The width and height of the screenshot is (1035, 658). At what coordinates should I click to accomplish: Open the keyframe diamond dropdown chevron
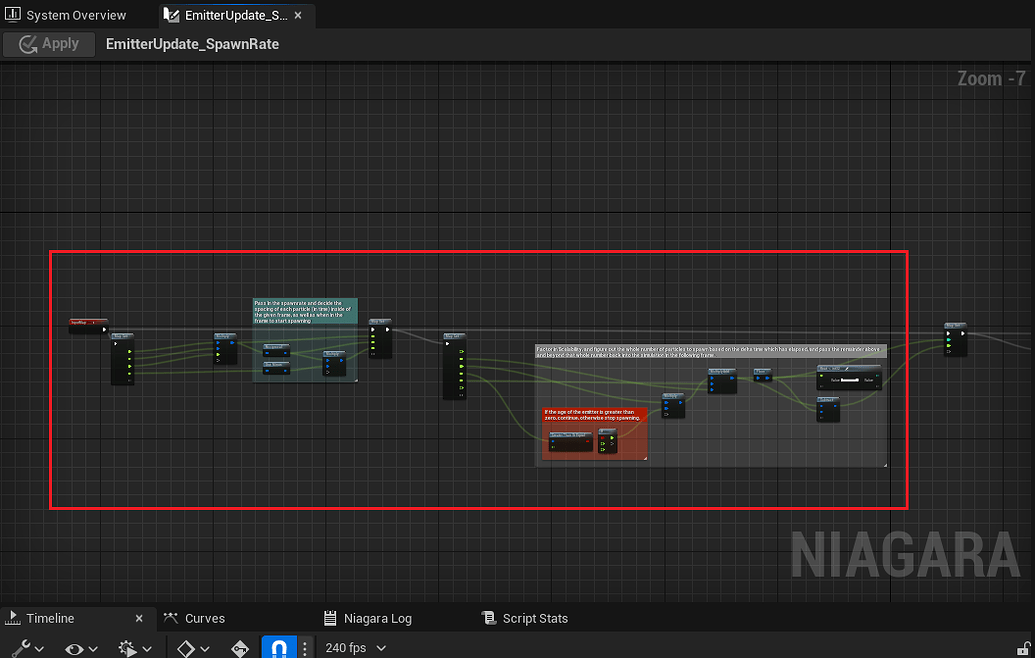(x=205, y=646)
